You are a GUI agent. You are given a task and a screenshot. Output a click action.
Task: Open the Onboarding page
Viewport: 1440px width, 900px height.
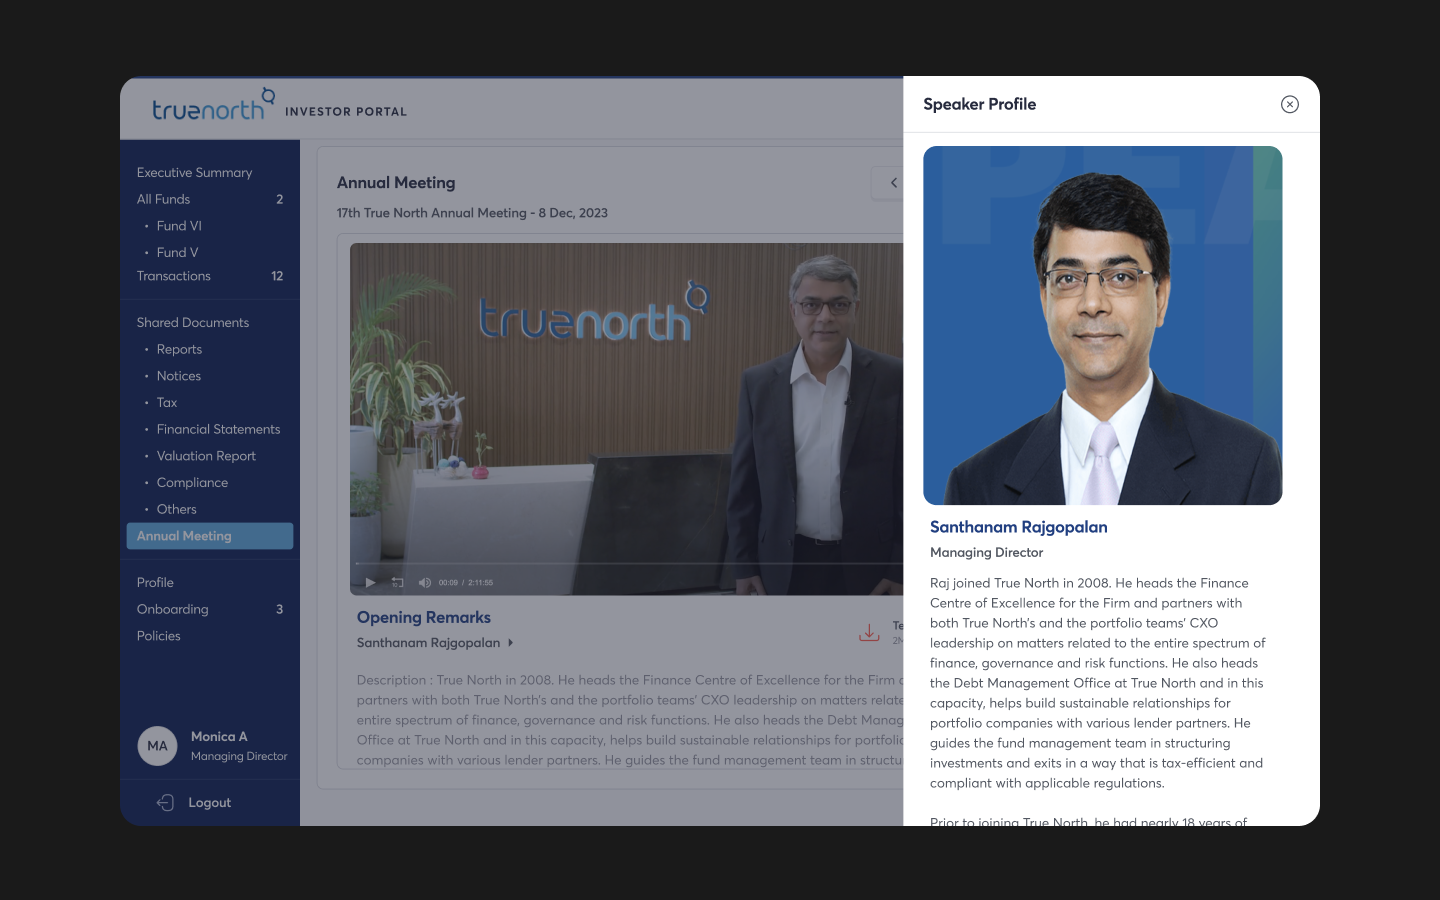click(172, 609)
